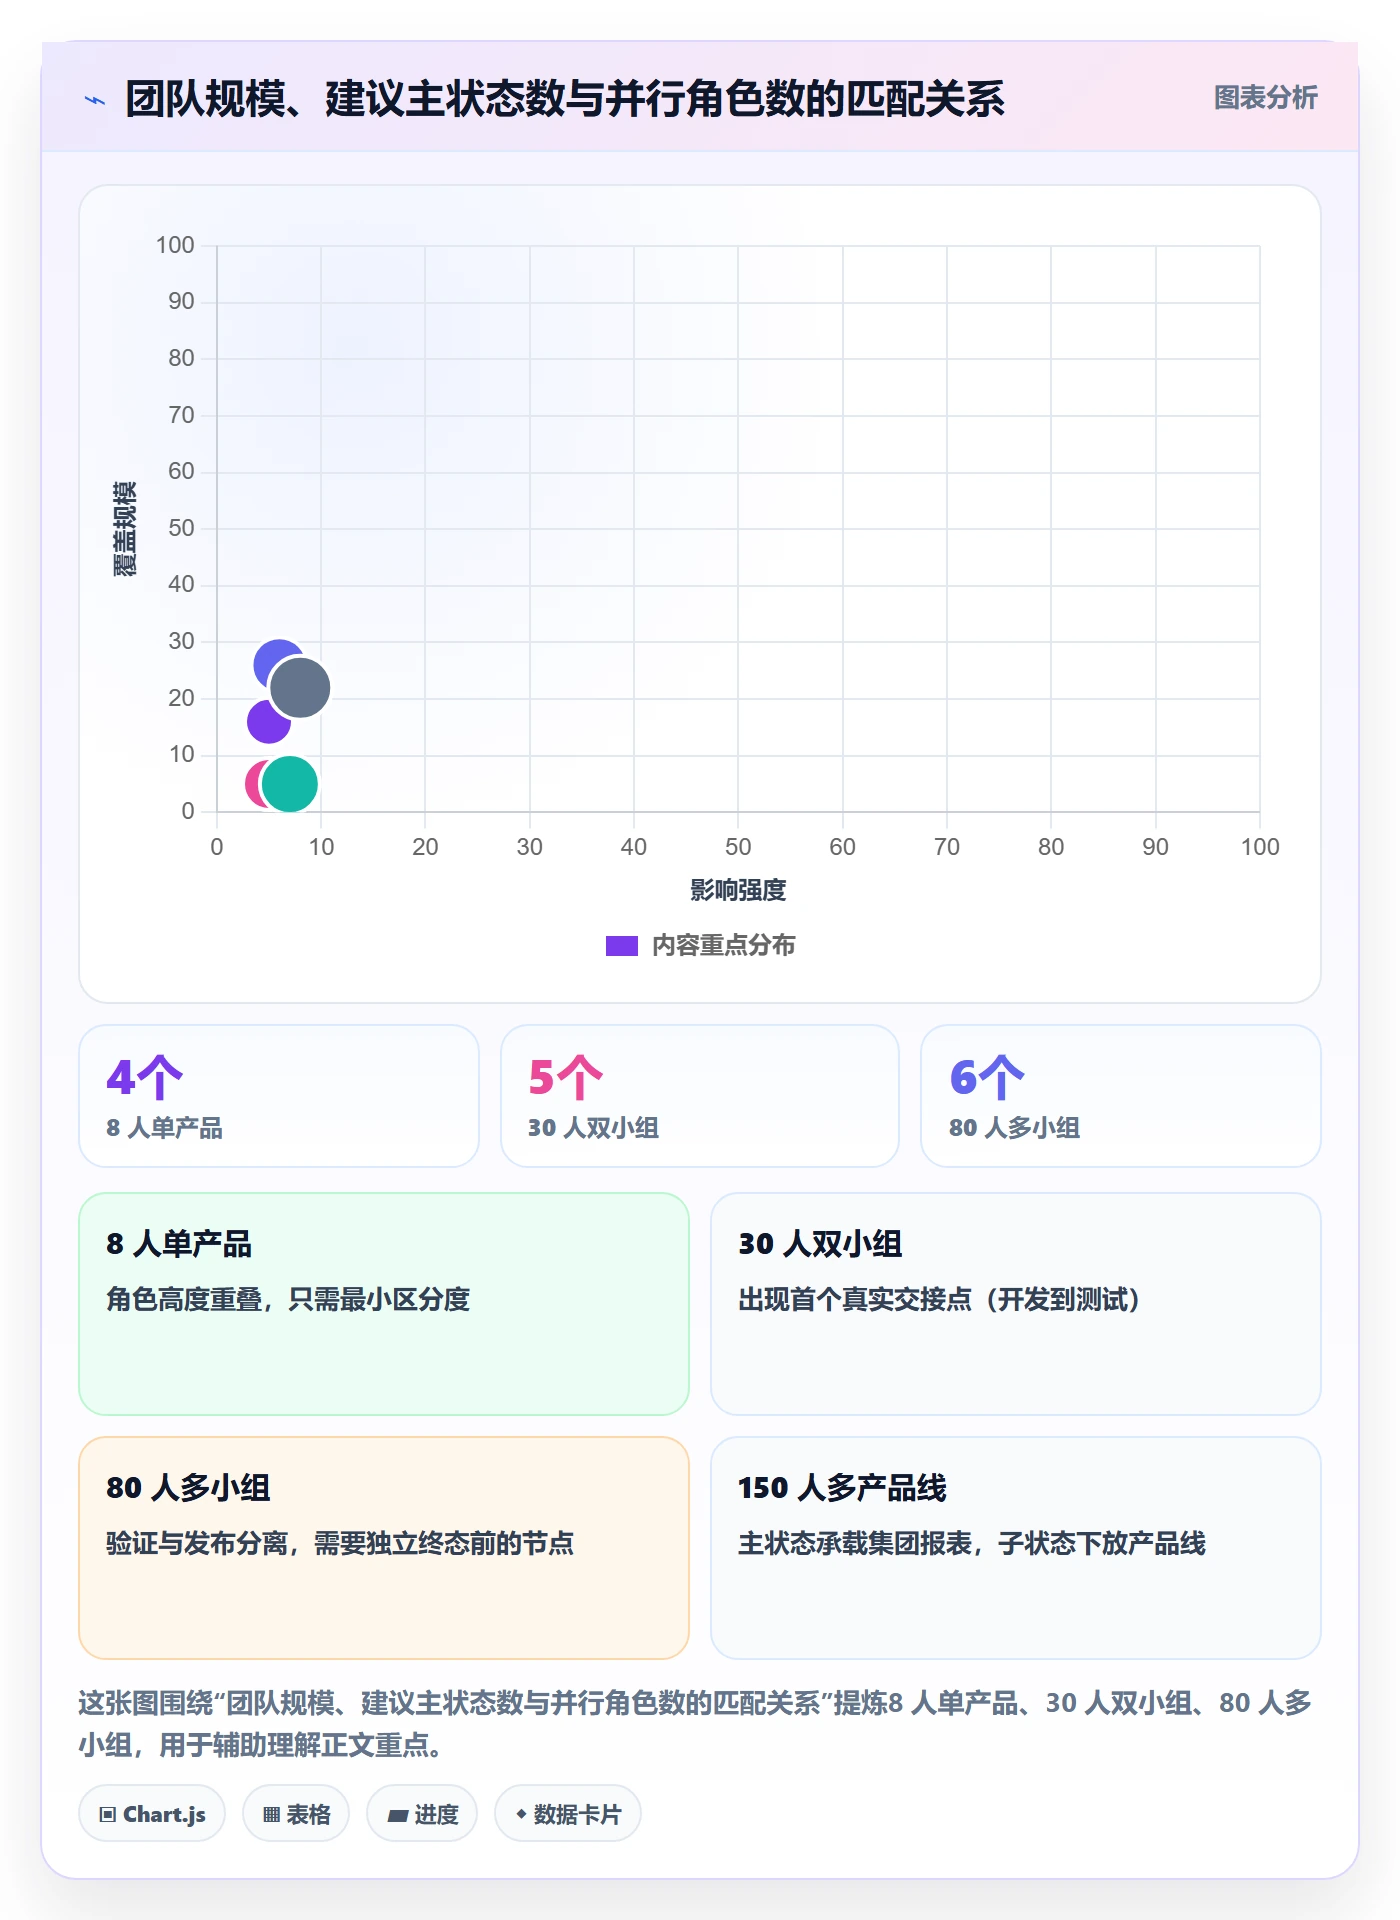Open the 150 人多产品线 card
Image resolution: width=1400 pixels, height=1920 pixels.
tap(1016, 1548)
